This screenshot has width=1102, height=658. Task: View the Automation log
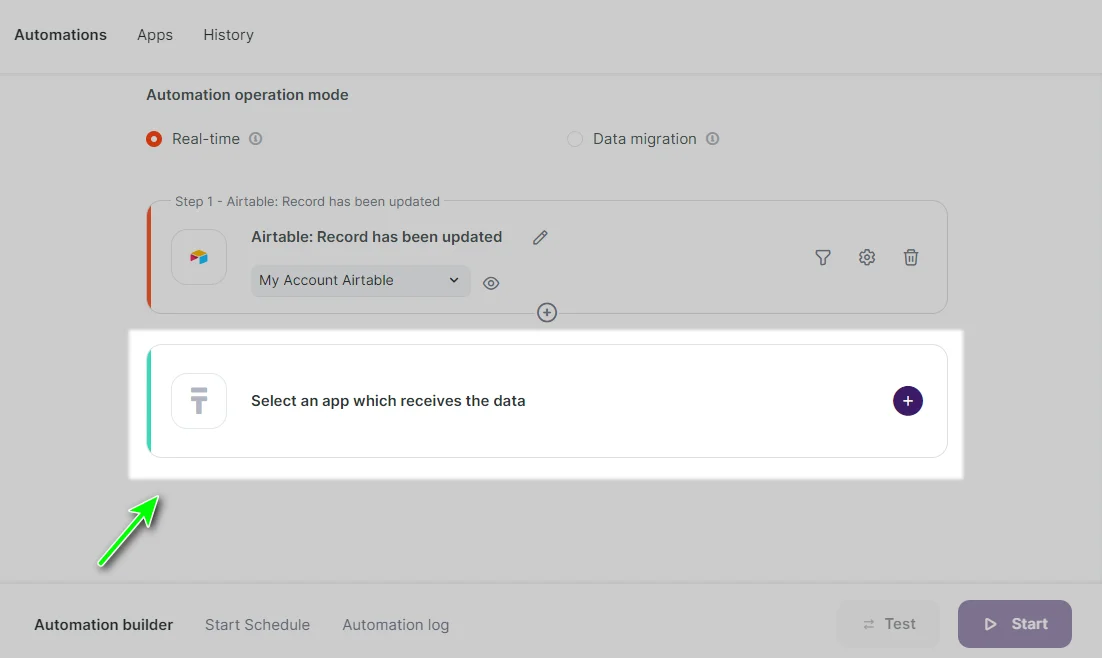point(395,624)
